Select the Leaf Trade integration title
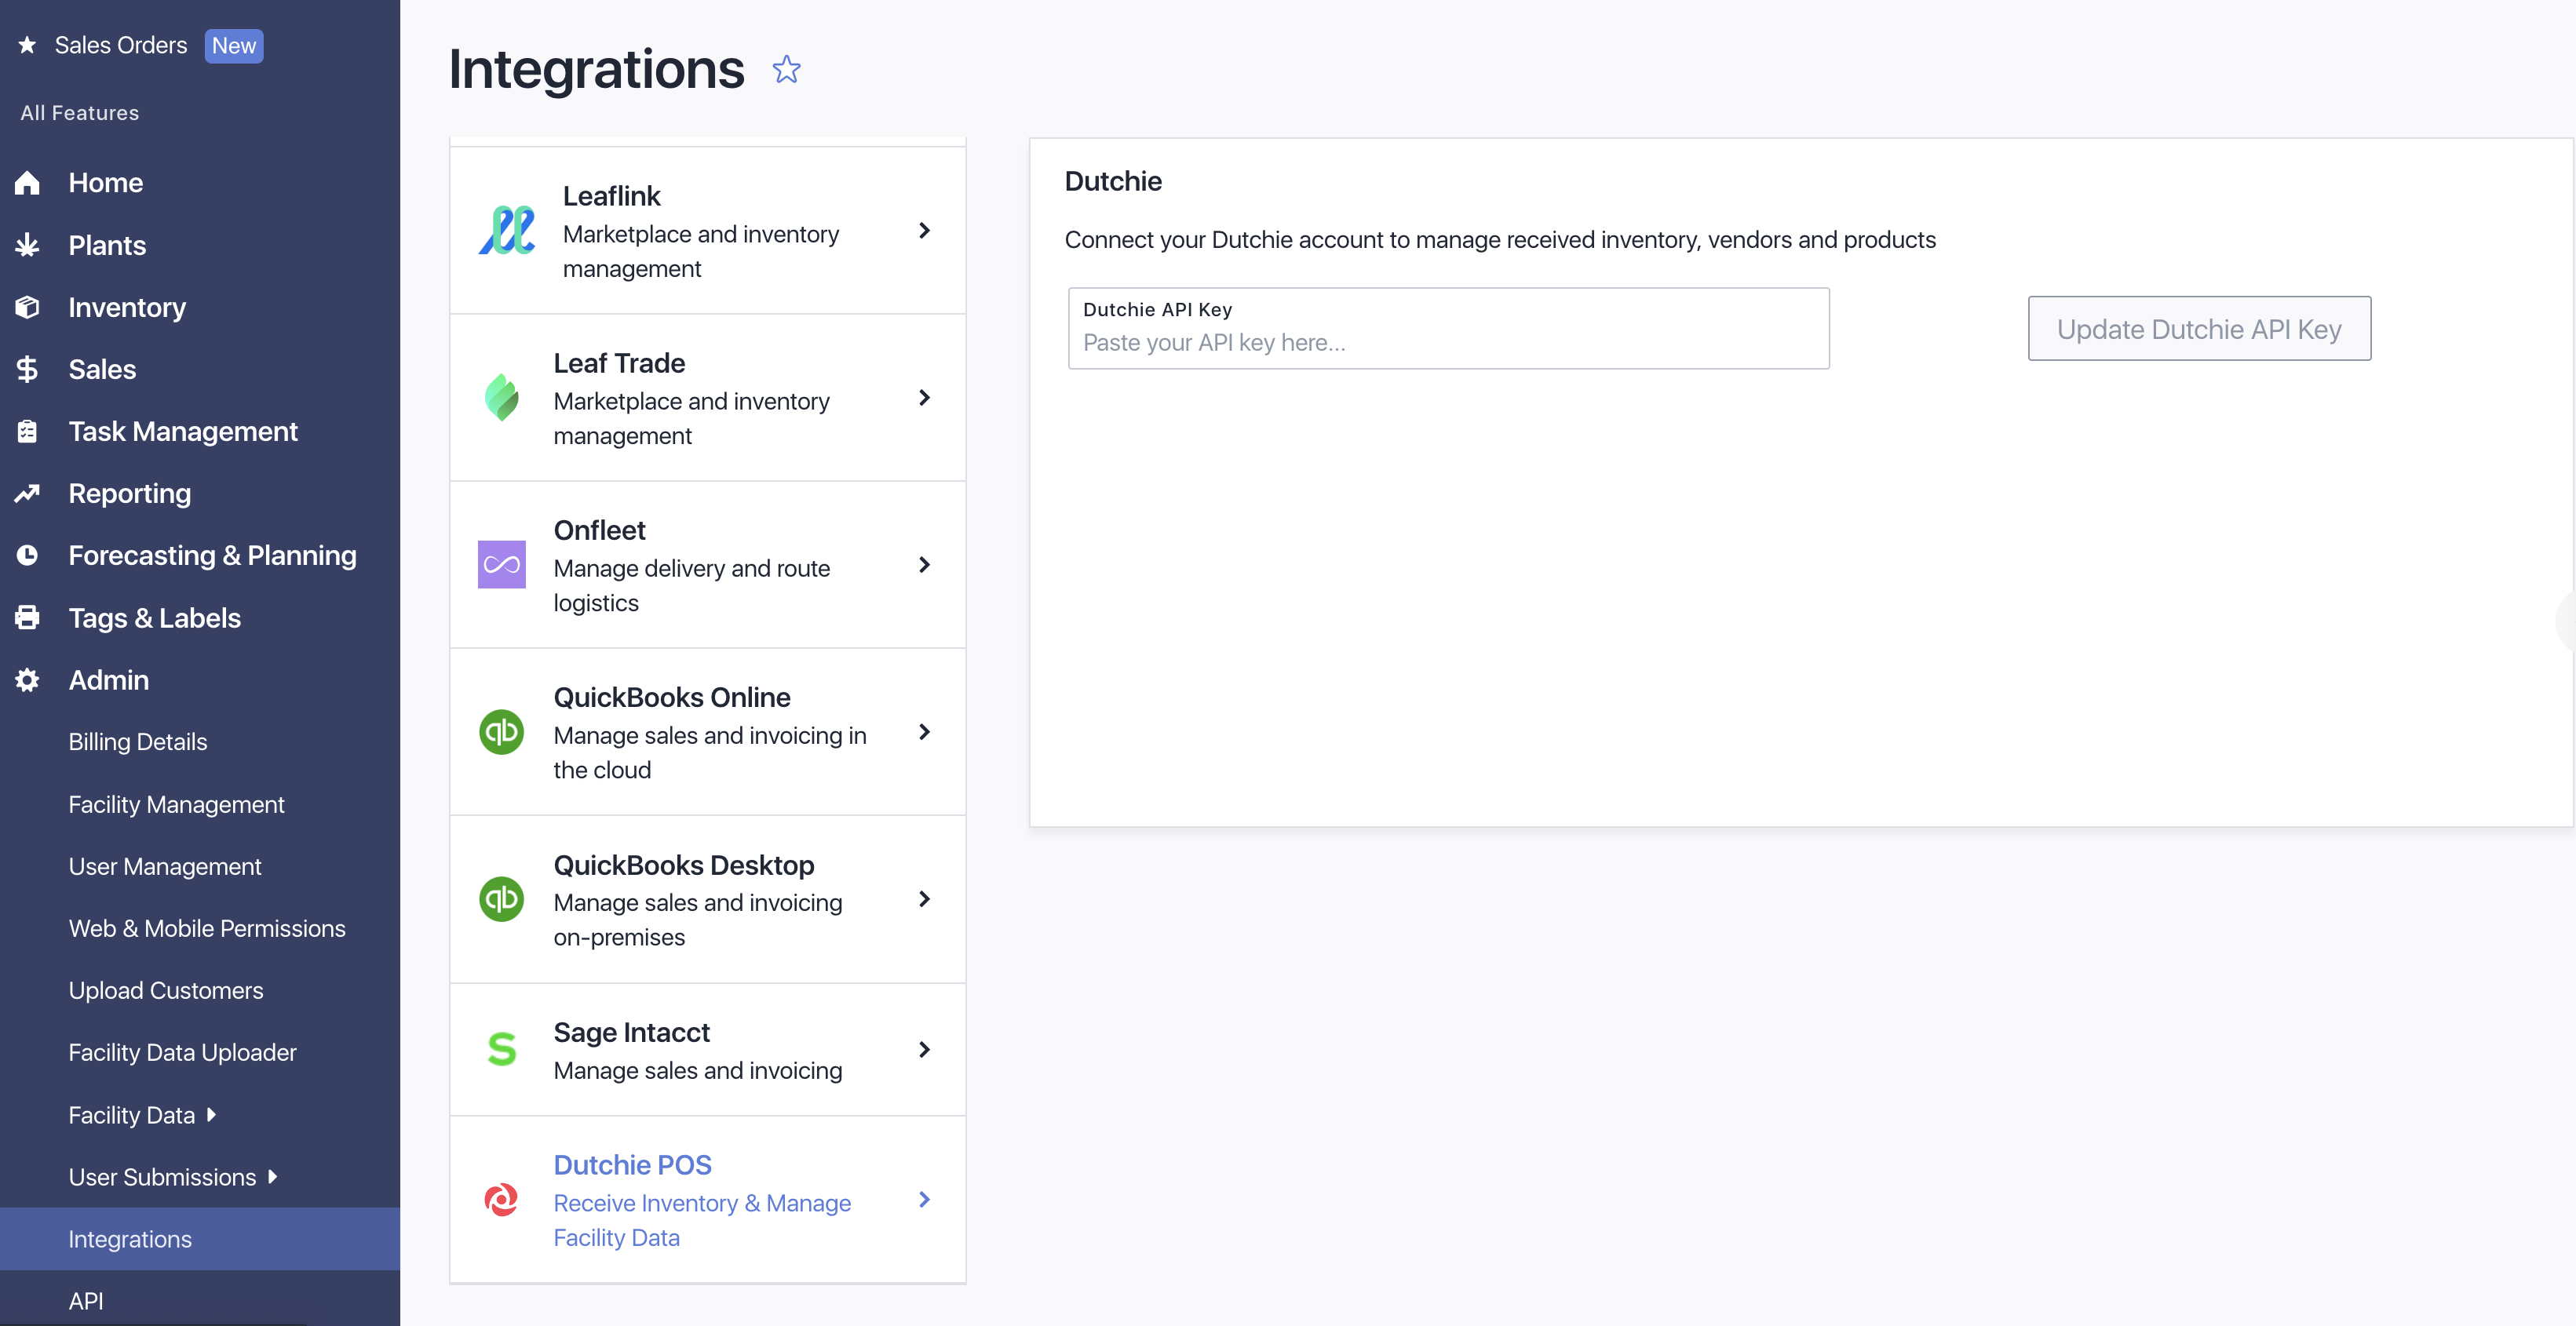Screen dimensions: 2576x1326 coord(619,363)
